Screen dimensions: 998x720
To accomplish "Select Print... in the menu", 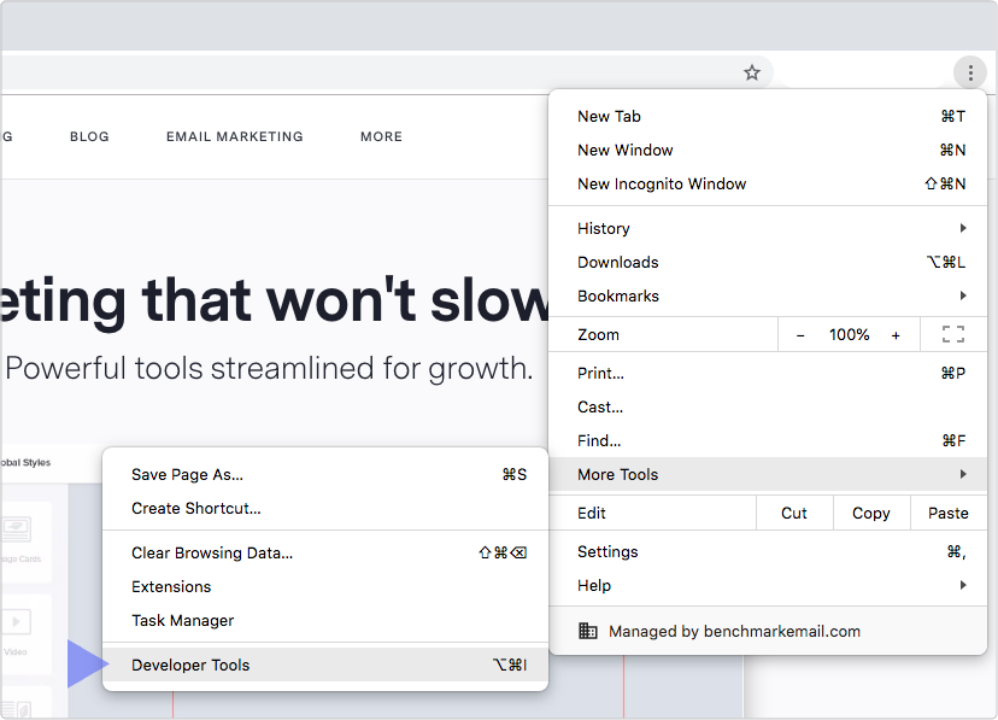I will [x=768, y=373].
